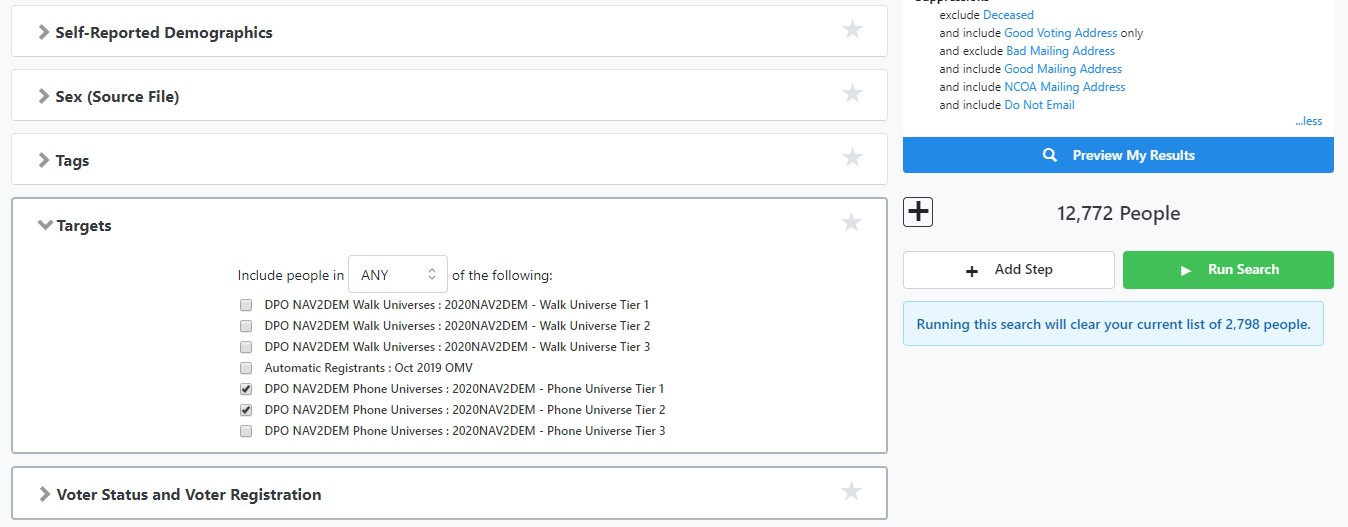Run Search with green button

1228,270
